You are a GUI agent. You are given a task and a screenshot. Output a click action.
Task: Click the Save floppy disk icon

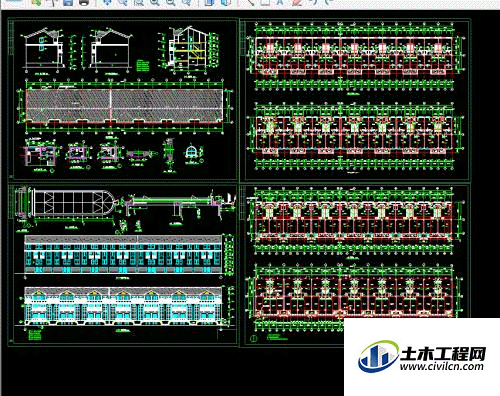pos(68,2)
